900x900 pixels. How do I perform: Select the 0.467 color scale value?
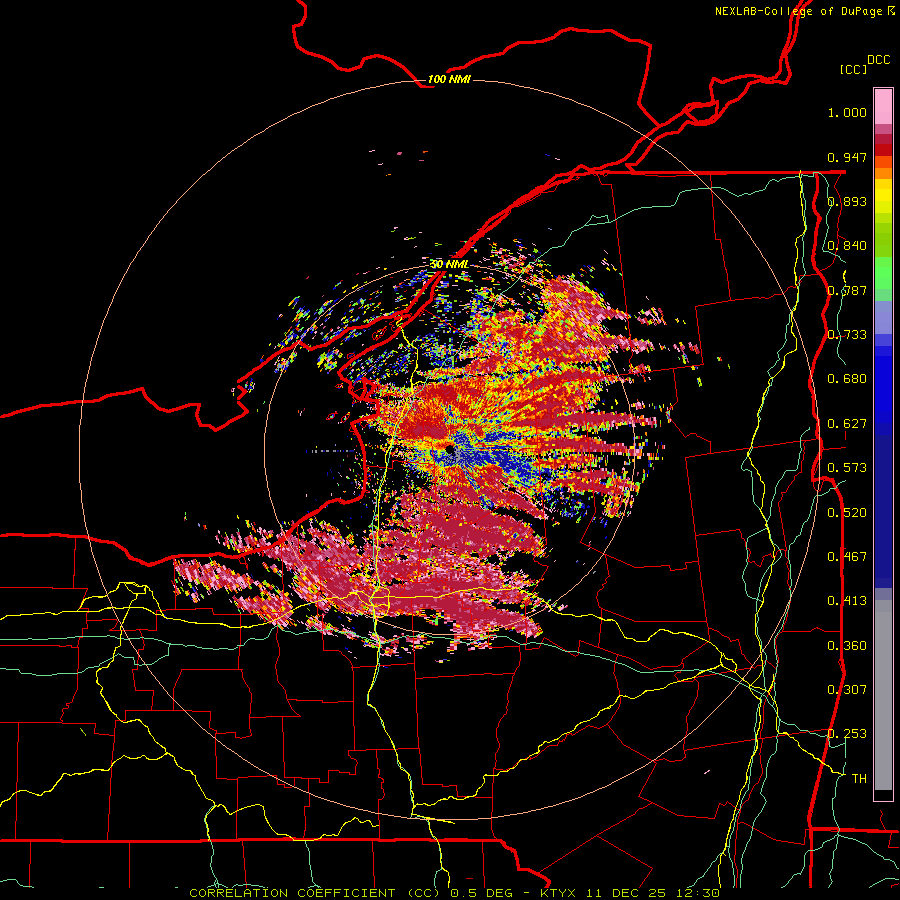[847, 557]
